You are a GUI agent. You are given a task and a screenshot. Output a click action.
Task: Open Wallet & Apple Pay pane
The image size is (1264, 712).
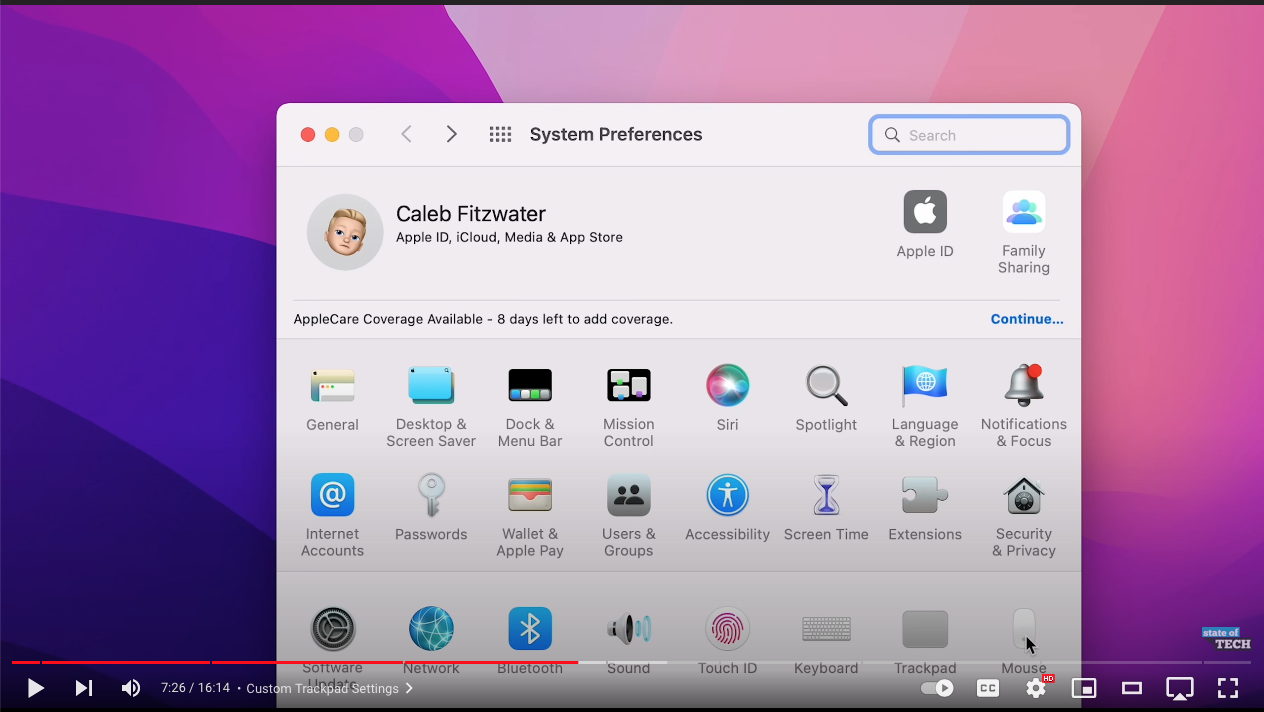(530, 516)
